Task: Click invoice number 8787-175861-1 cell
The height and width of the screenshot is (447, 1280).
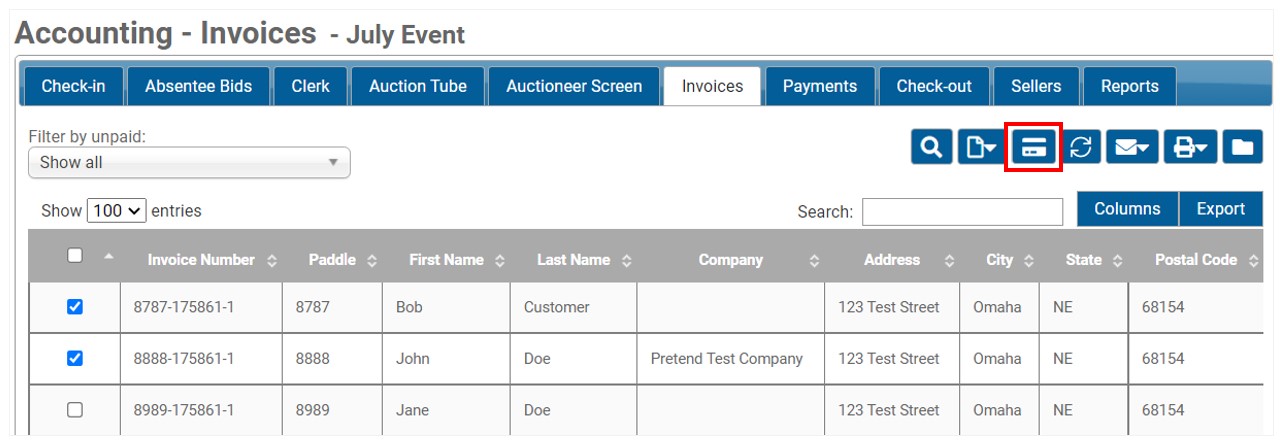Action: [201, 307]
